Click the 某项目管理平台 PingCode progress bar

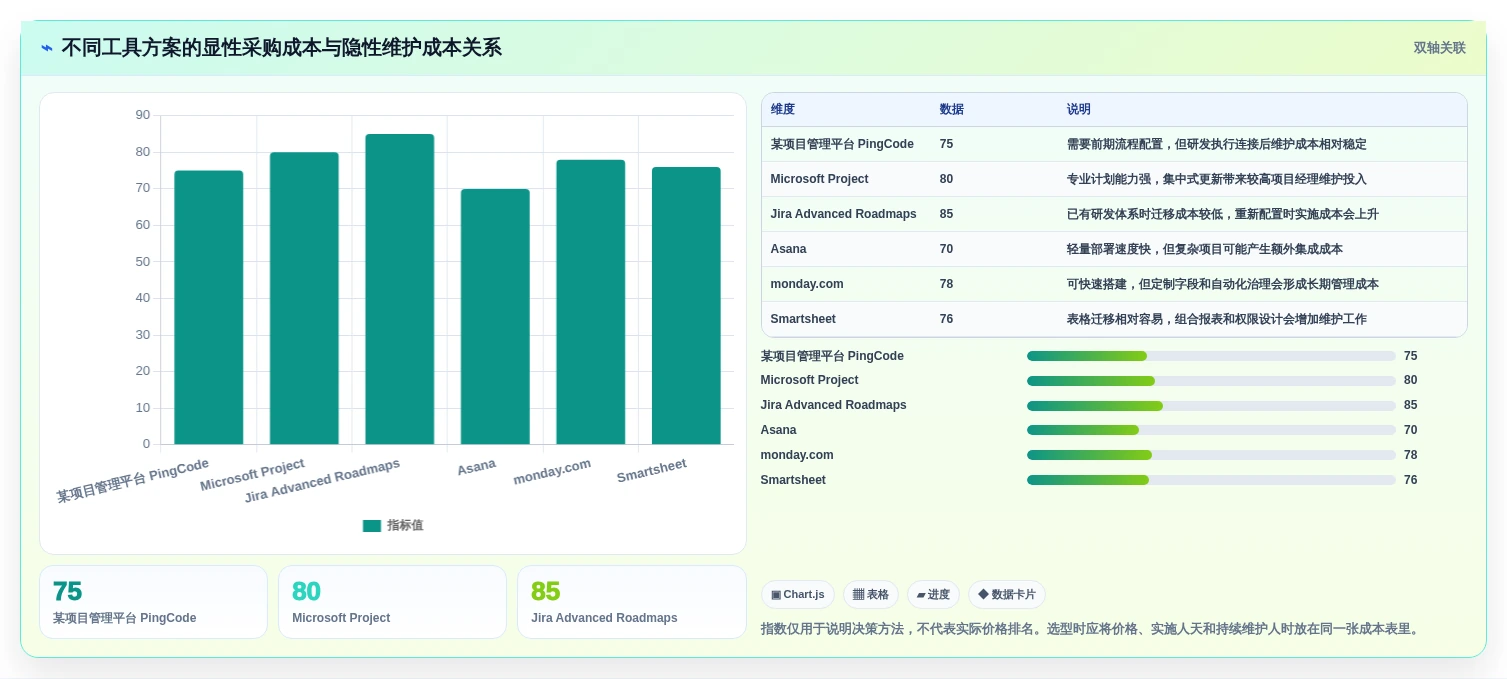1211,356
